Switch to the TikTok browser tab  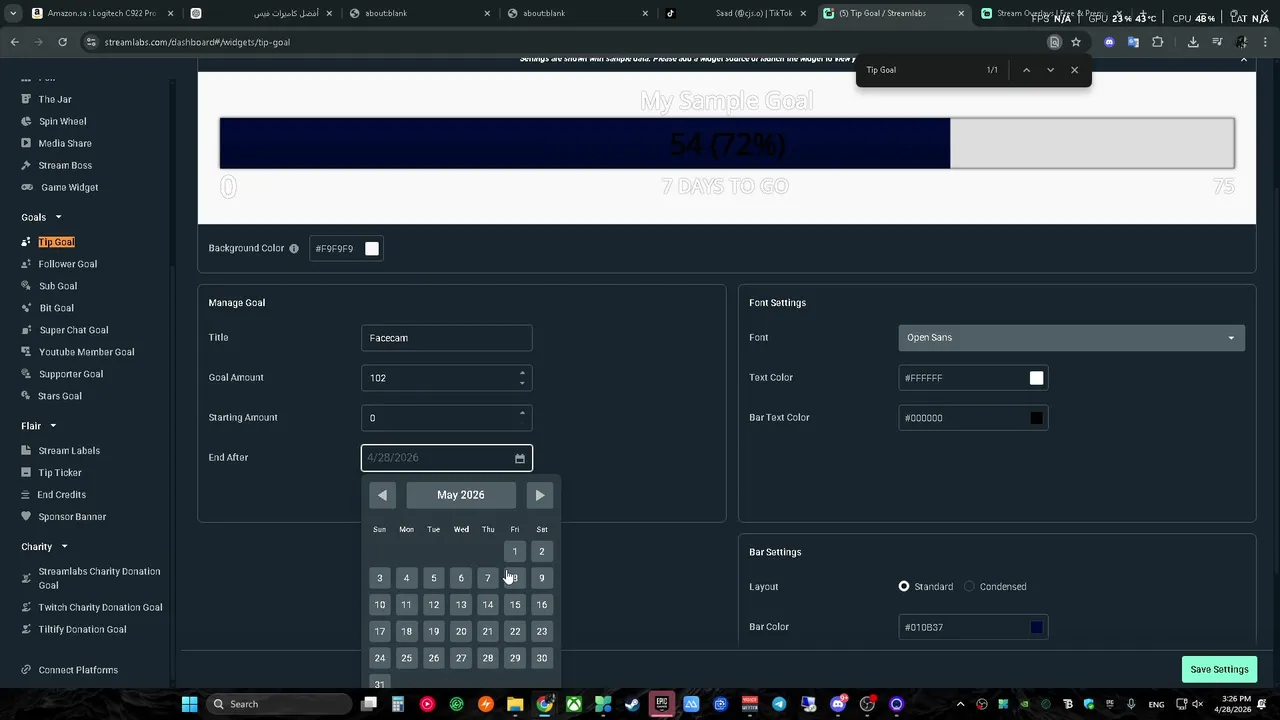735,13
